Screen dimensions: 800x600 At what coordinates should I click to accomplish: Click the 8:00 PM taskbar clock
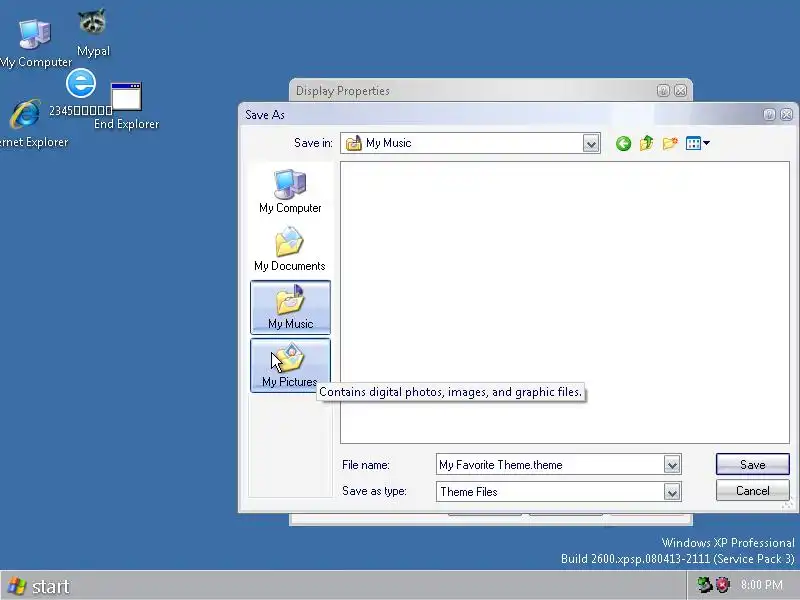click(761, 585)
